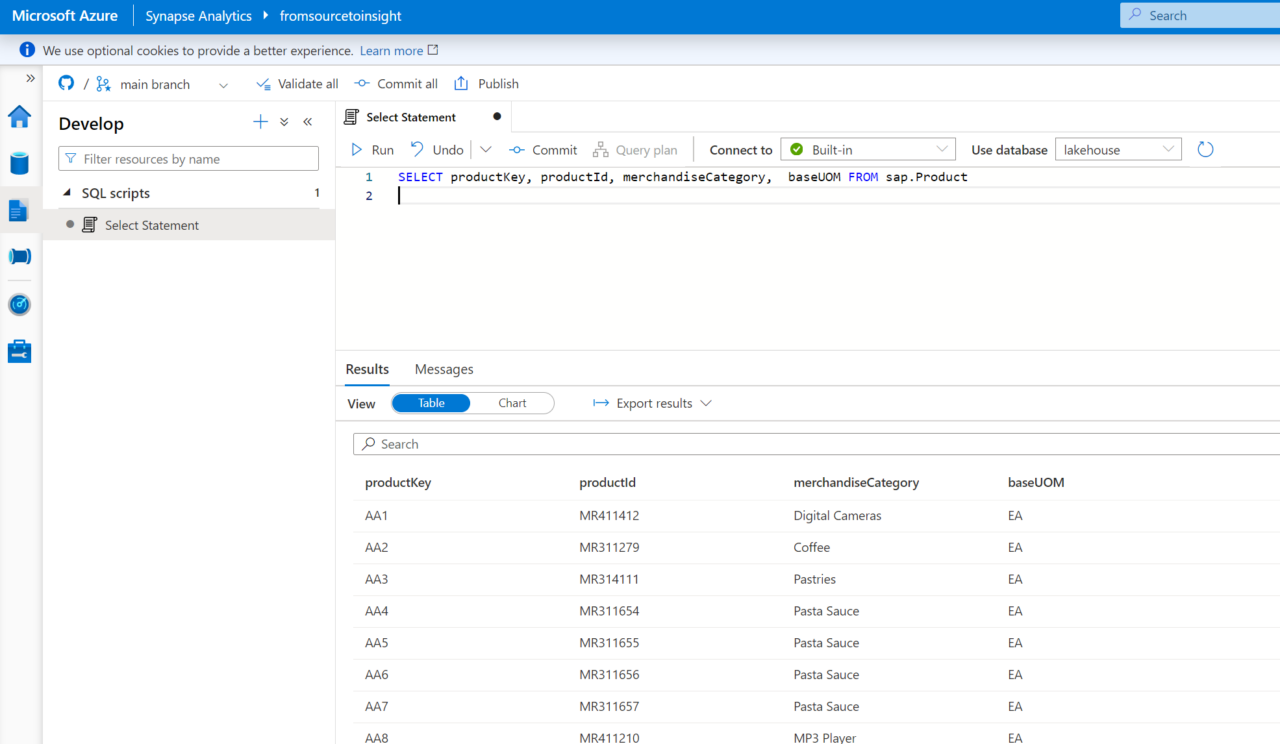Click the GitHub repository icon near main branch
Viewport: 1280px width, 744px height.
click(65, 84)
